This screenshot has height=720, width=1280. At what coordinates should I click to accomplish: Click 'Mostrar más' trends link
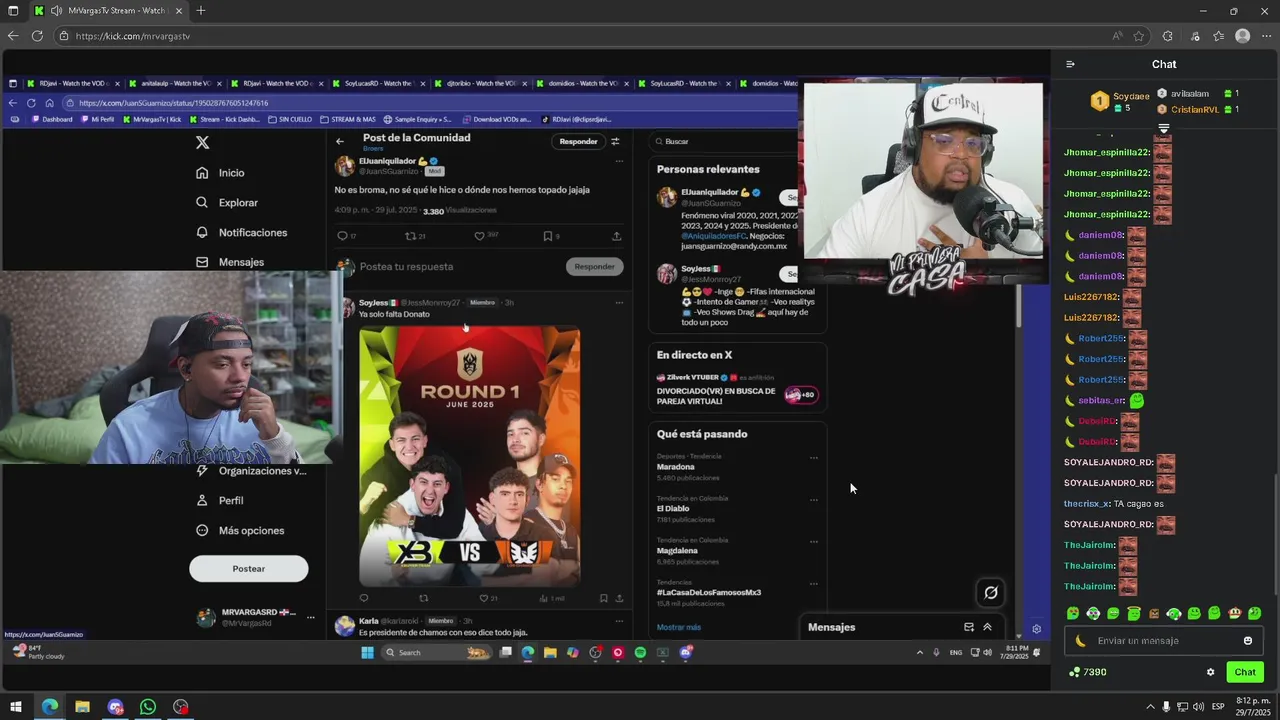(679, 627)
